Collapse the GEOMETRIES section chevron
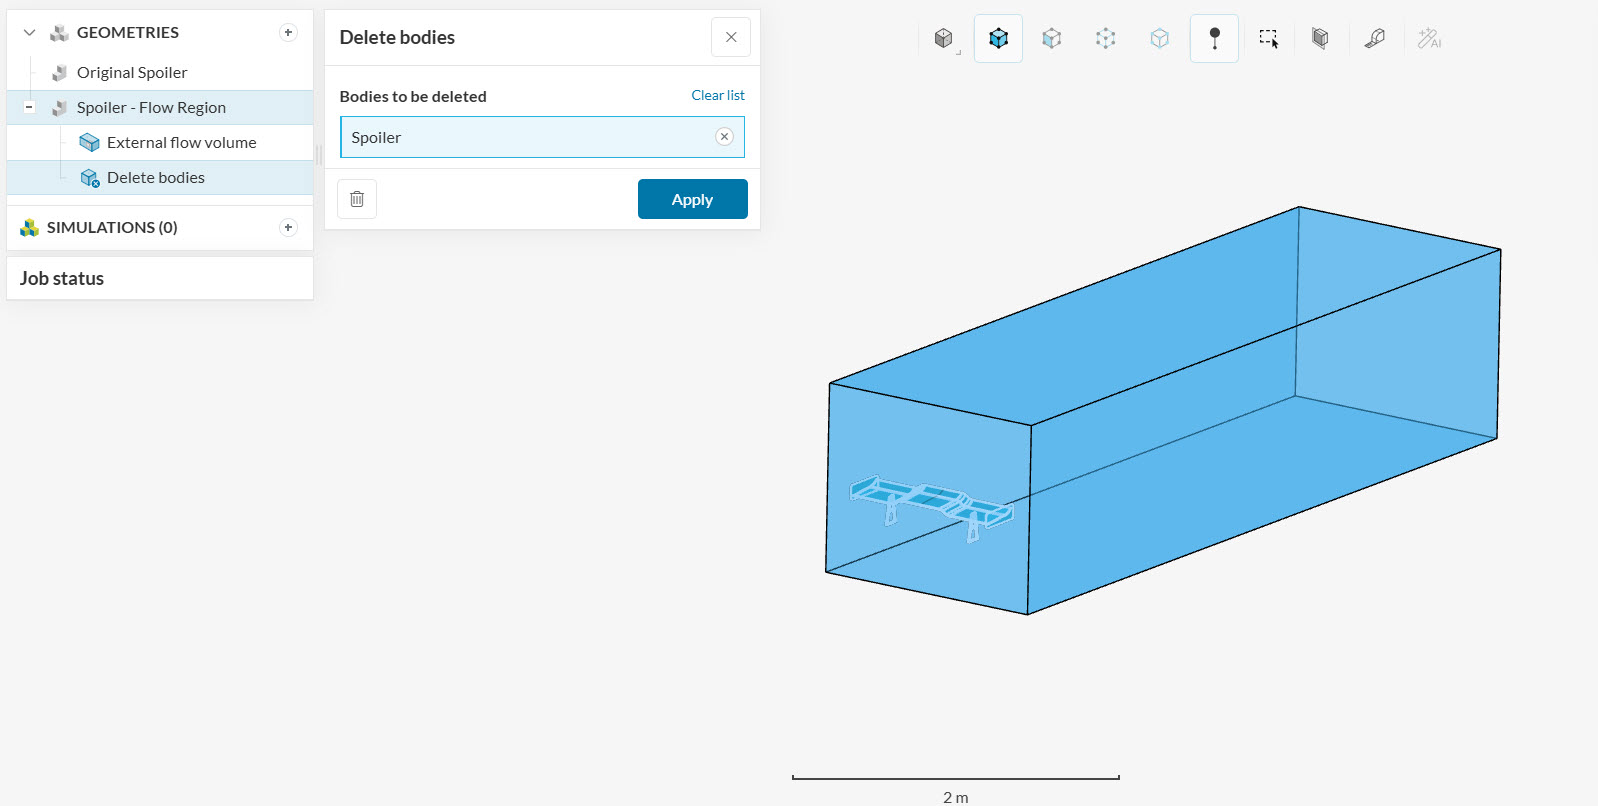The image size is (1598, 806). 30,33
